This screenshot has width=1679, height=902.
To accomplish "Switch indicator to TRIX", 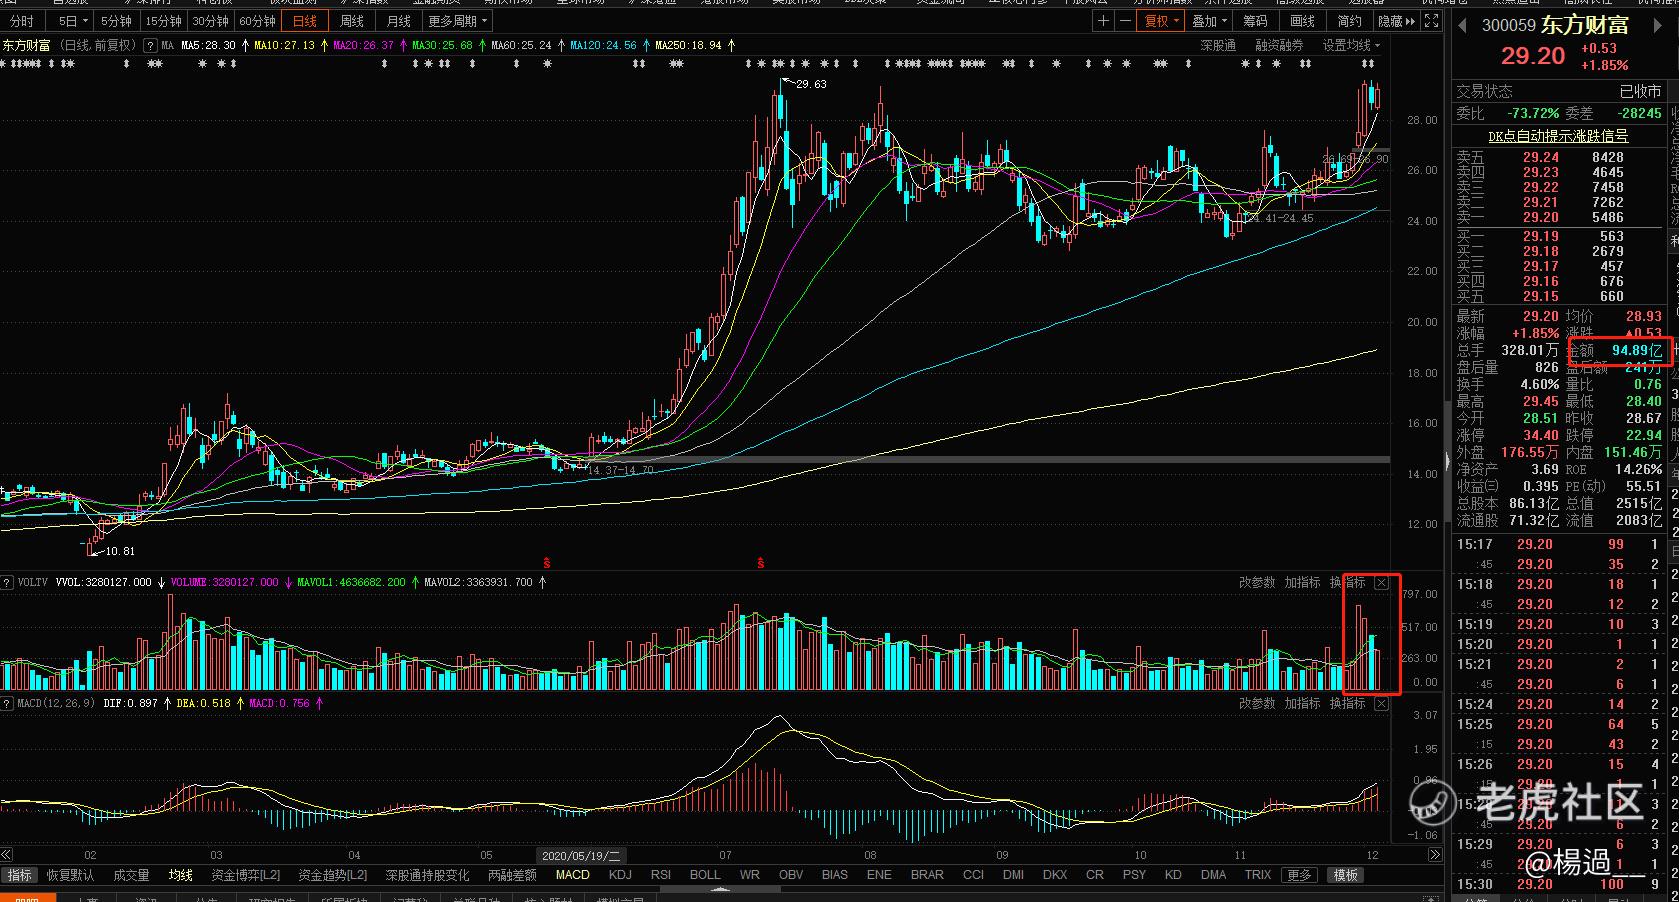I will 1258,875.
